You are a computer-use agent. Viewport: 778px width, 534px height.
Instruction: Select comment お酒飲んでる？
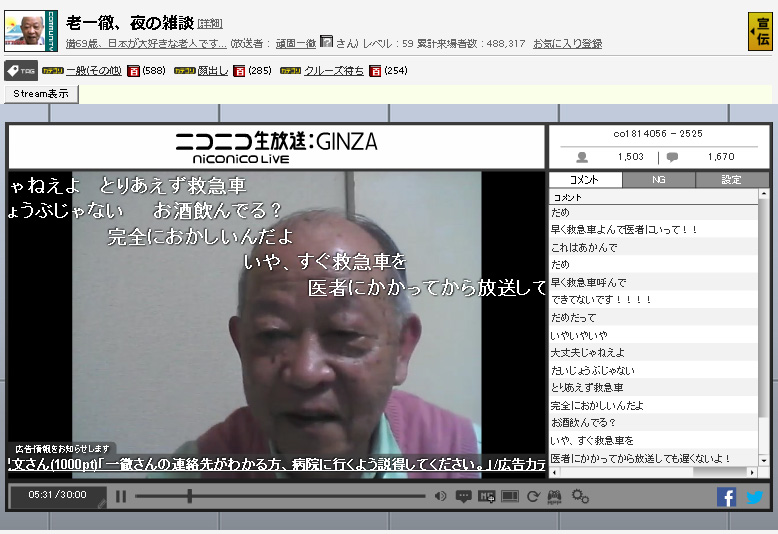654,423
